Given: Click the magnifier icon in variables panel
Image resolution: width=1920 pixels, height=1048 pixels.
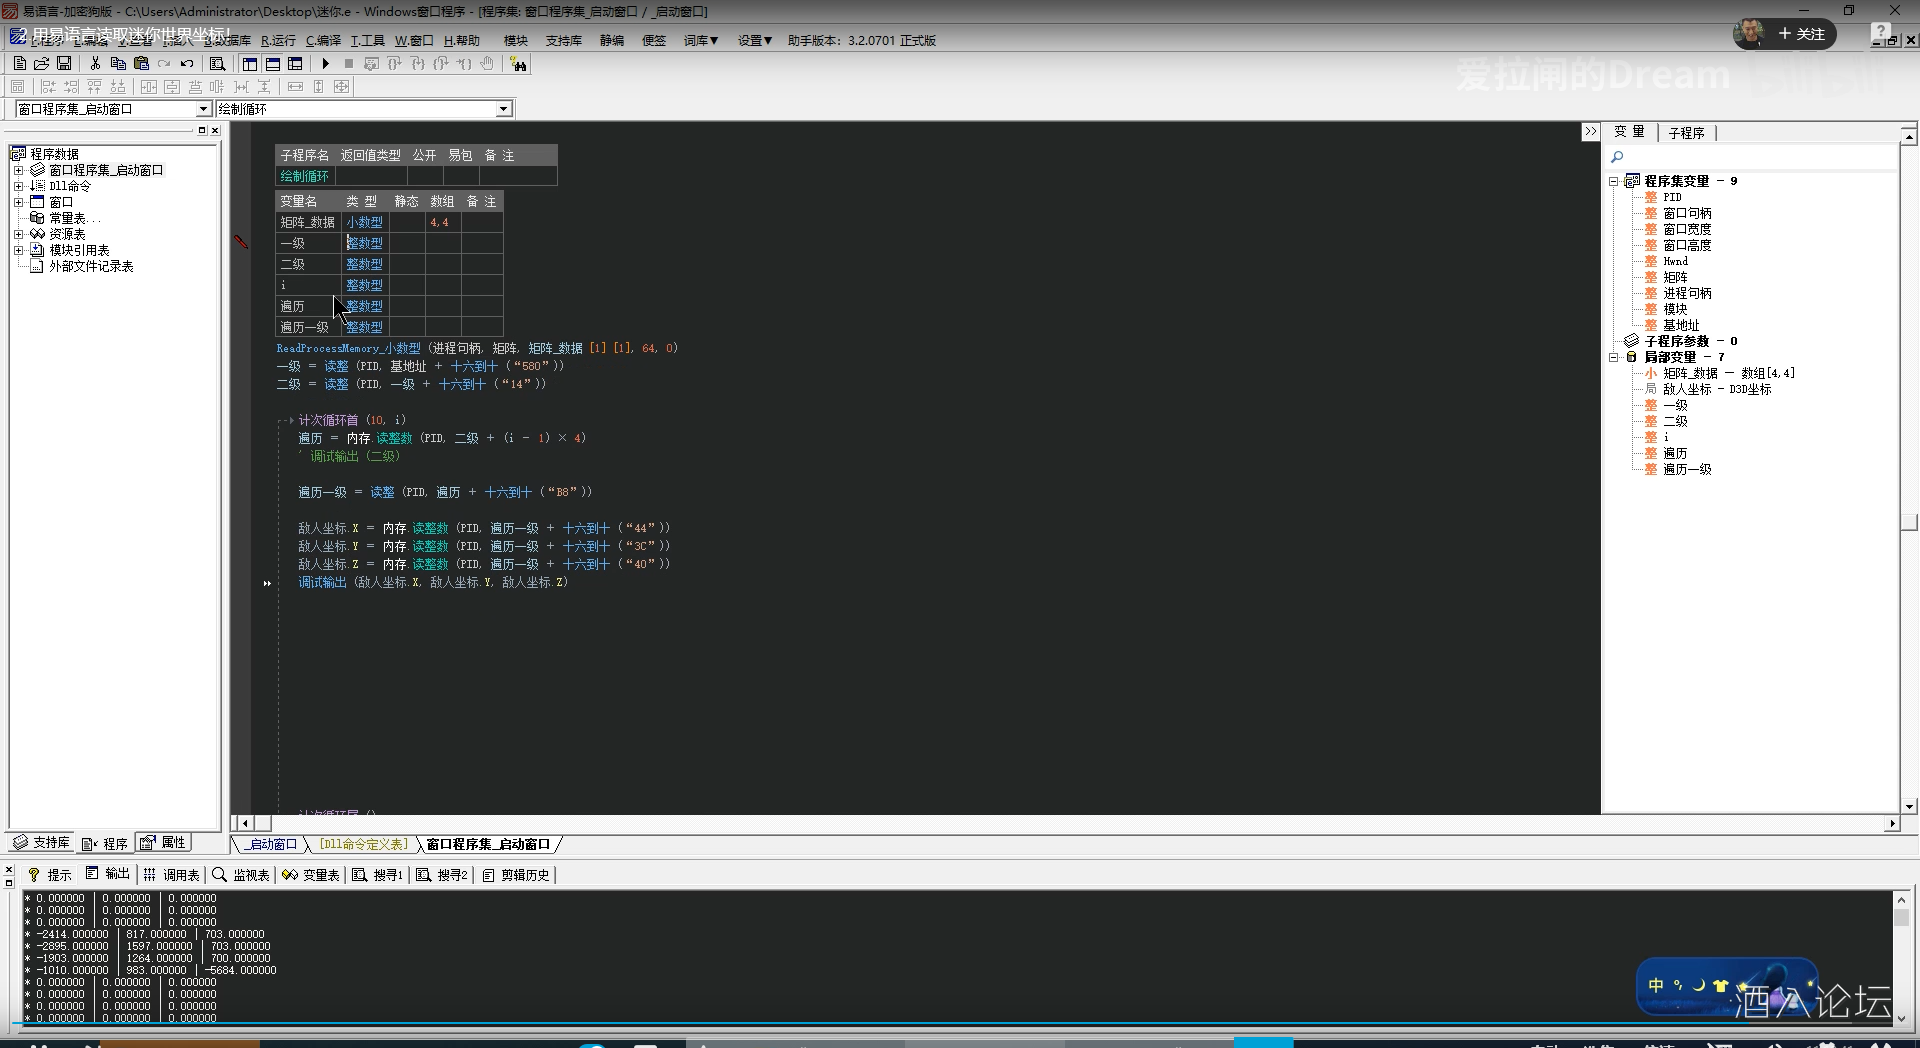Looking at the screenshot, I should 1617,157.
